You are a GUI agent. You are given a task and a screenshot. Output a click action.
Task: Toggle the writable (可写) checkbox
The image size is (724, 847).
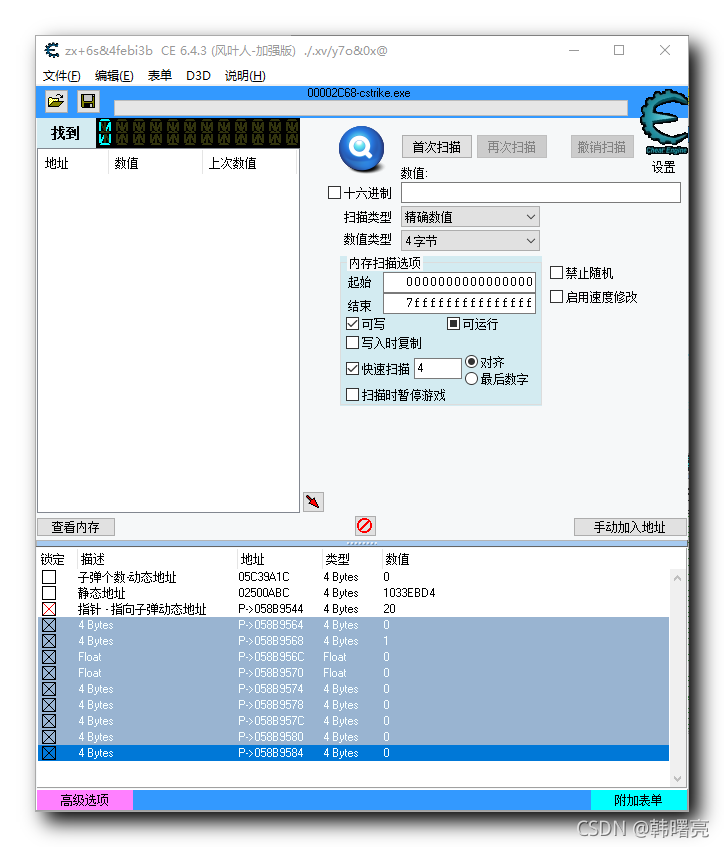pos(352,323)
